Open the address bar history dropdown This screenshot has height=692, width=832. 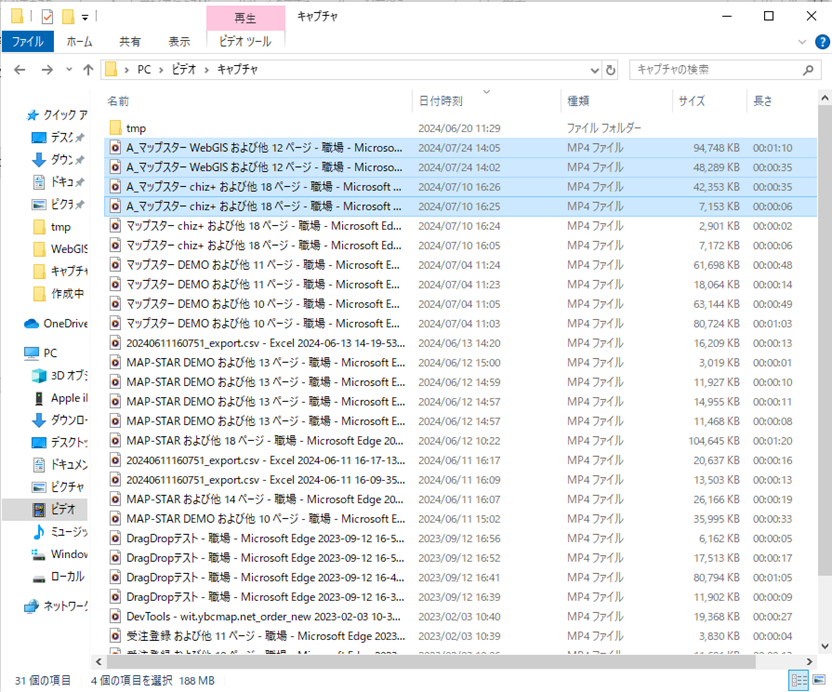click(x=595, y=70)
